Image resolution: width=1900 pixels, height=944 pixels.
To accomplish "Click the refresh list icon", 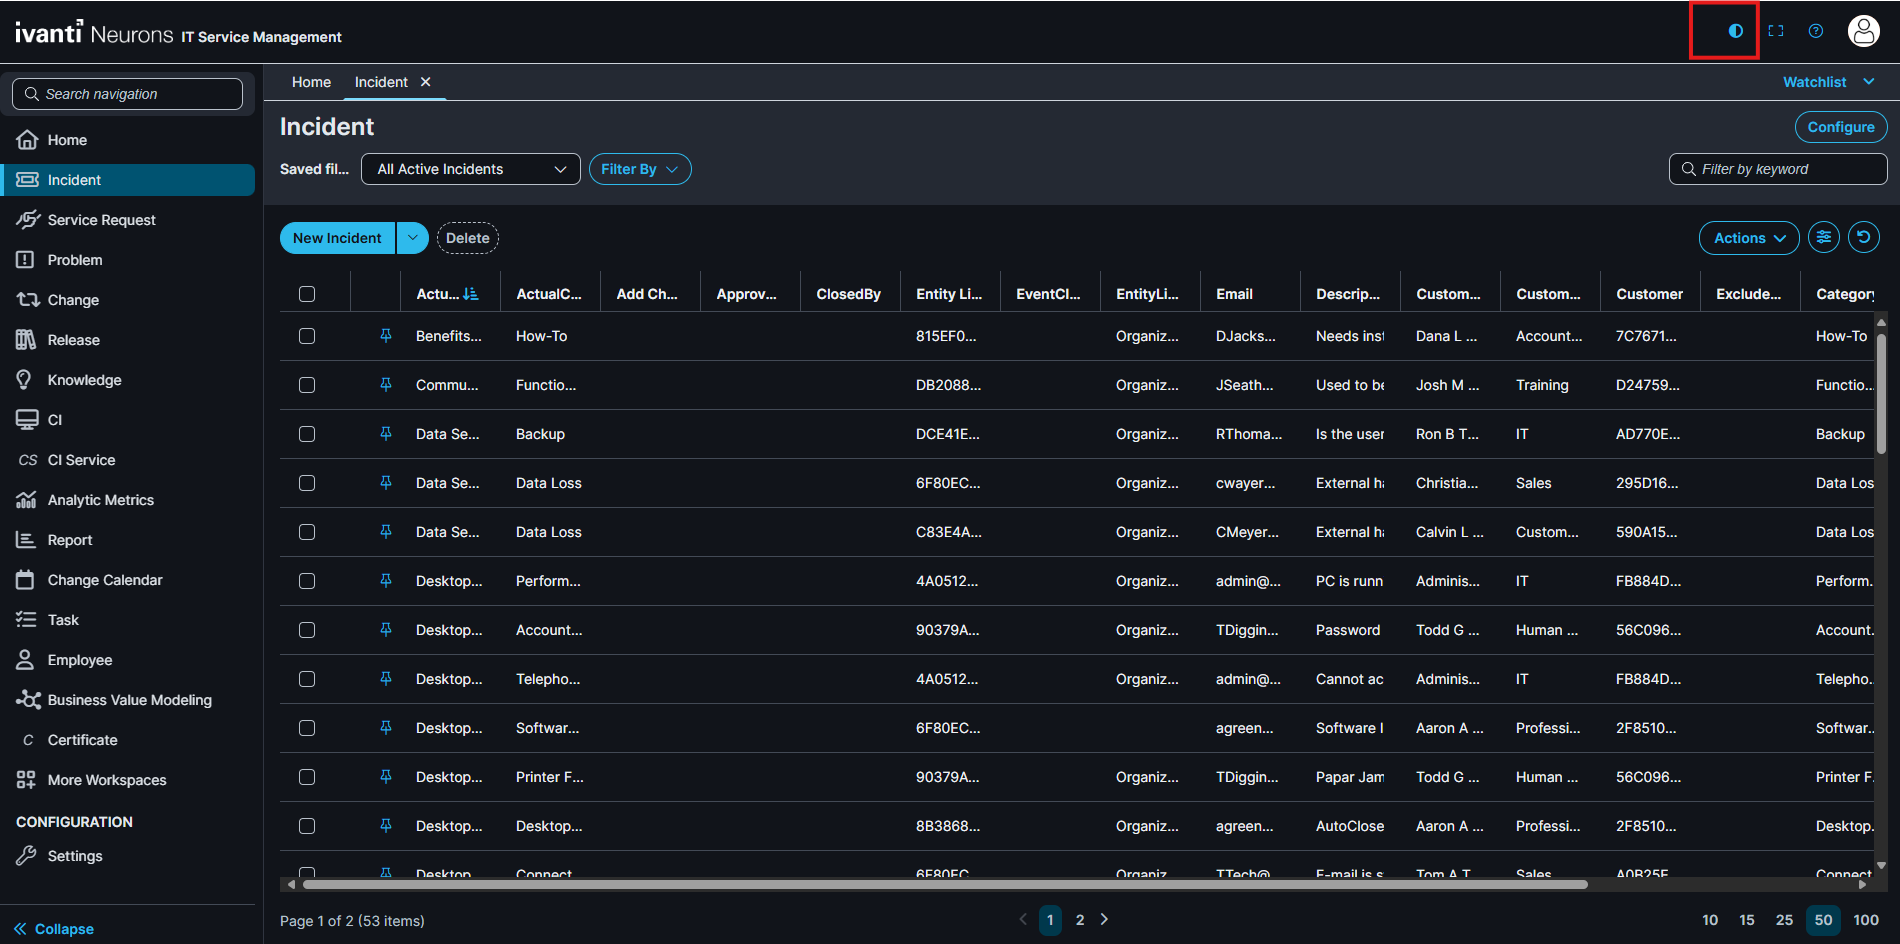I will 1863,237.
